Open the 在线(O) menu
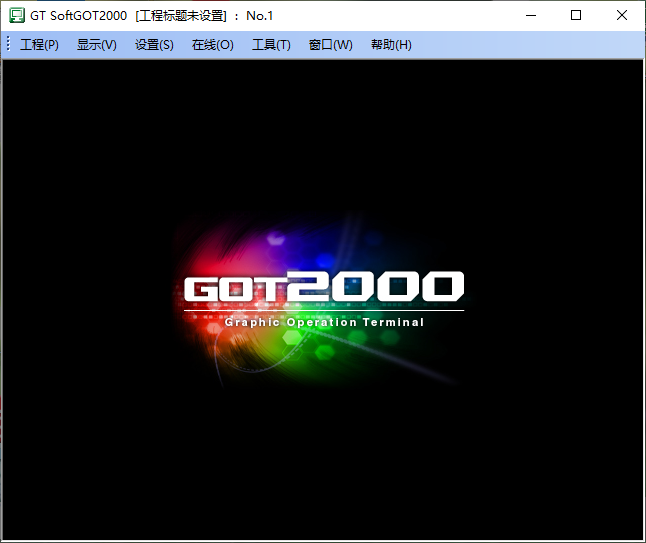646x543 pixels. tap(213, 44)
